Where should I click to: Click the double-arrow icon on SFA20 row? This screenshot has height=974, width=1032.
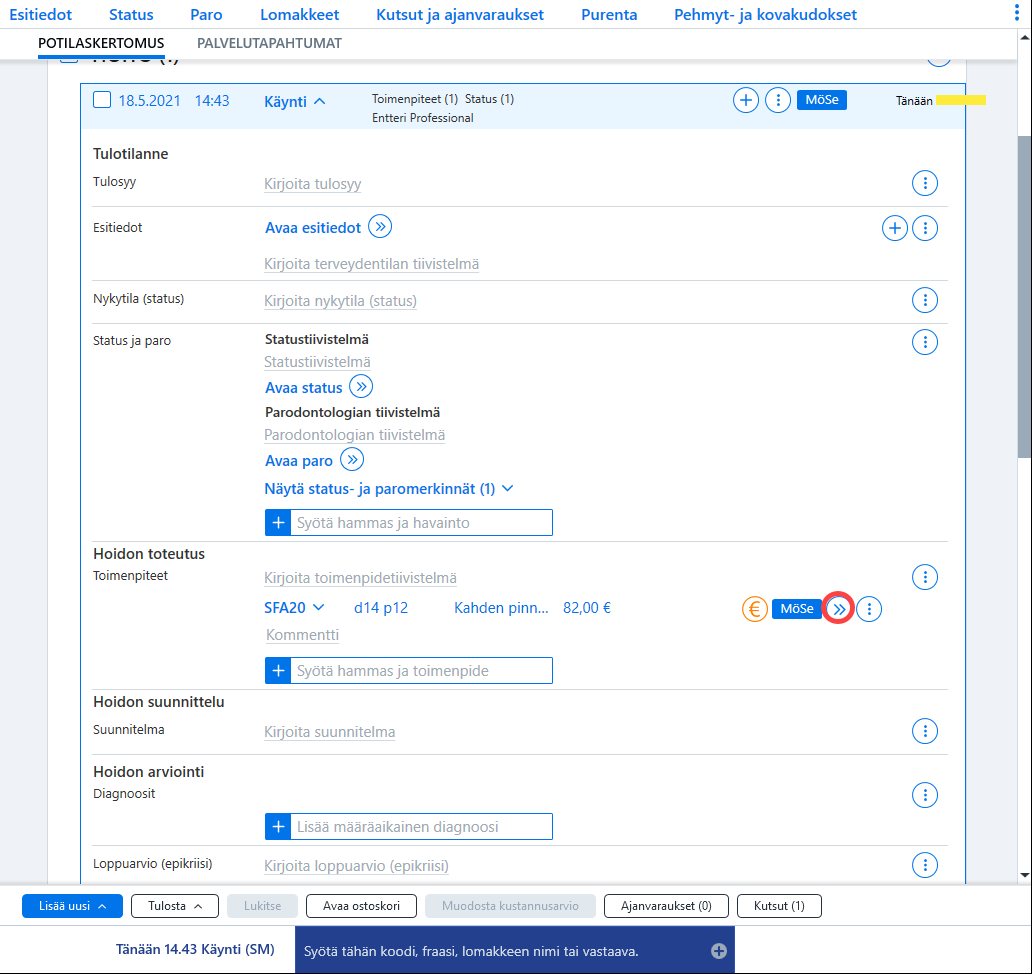coord(838,609)
